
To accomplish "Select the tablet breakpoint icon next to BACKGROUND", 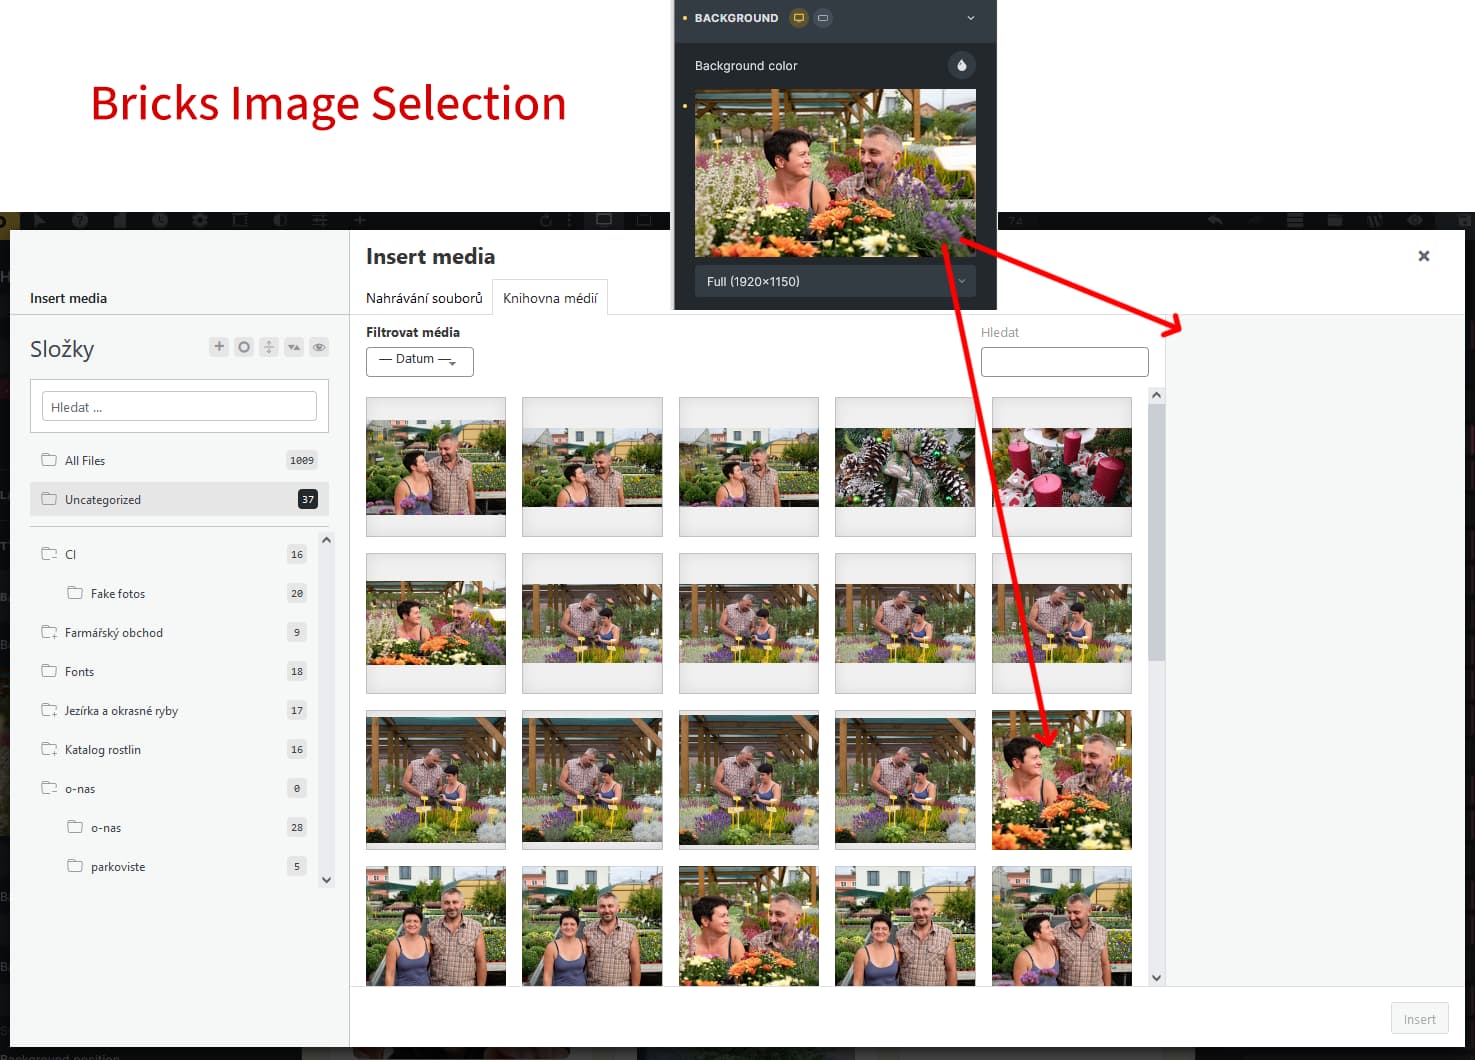I will tap(823, 18).
